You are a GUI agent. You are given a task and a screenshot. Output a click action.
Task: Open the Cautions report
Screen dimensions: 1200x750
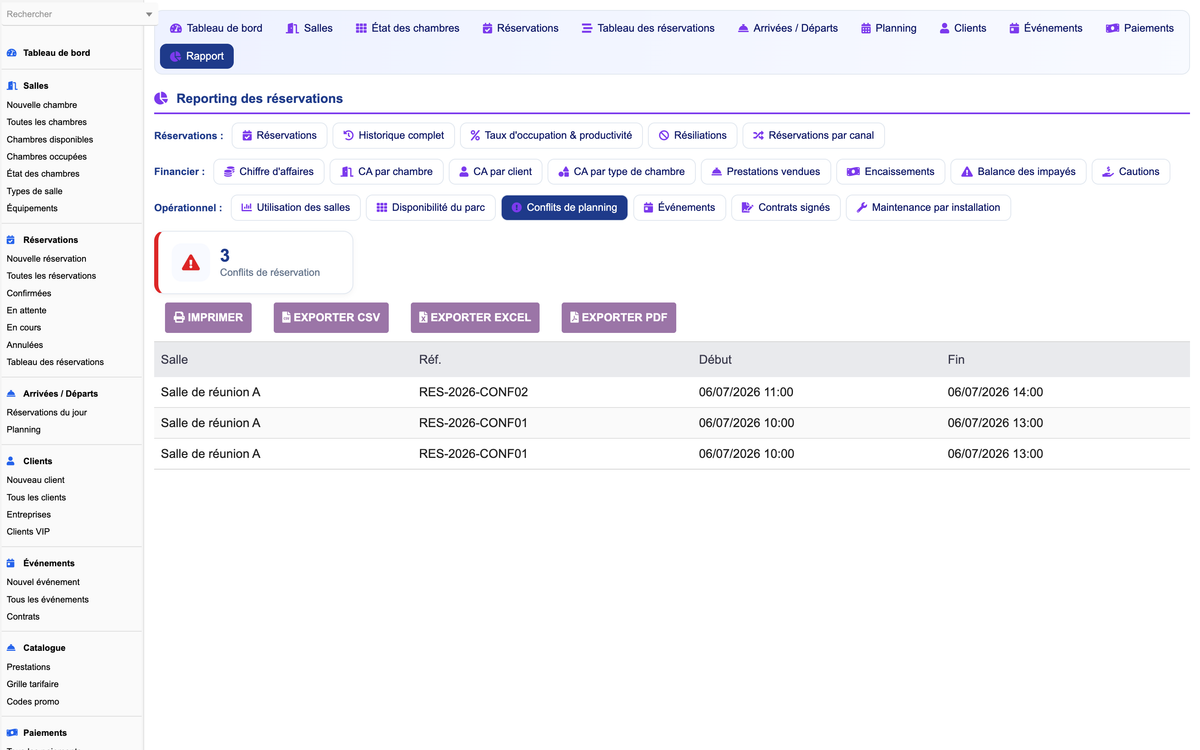[x=1131, y=172]
